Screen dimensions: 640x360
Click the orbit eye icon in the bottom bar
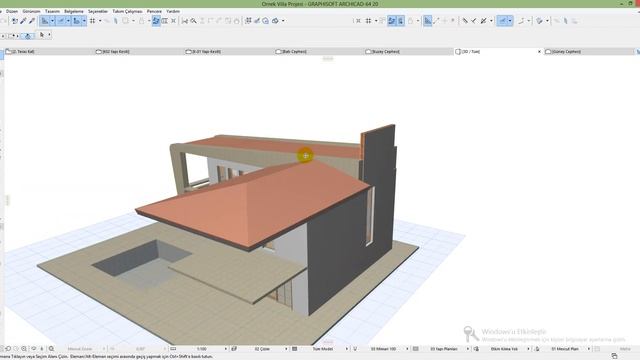click(x=34, y=349)
